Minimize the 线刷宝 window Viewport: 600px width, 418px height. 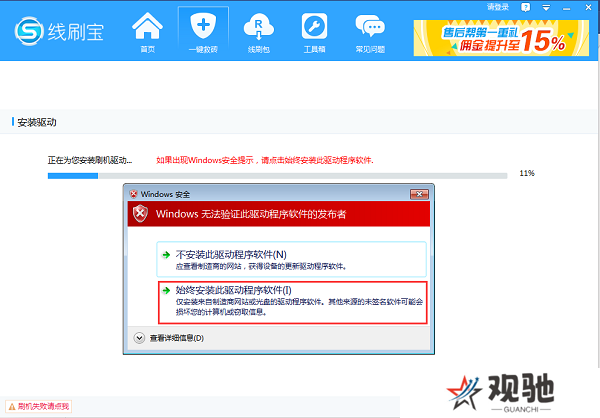tap(567, 8)
